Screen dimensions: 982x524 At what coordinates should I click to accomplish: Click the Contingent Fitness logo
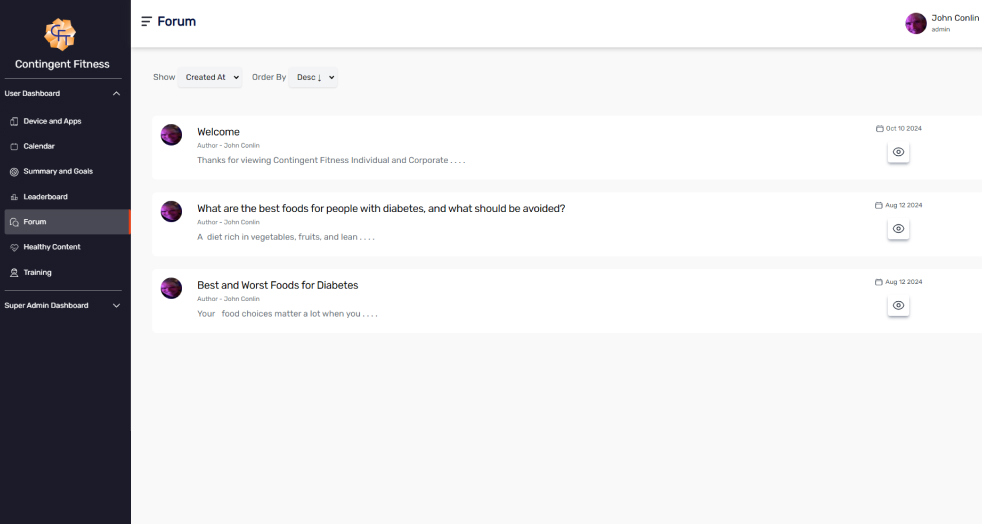click(60, 34)
